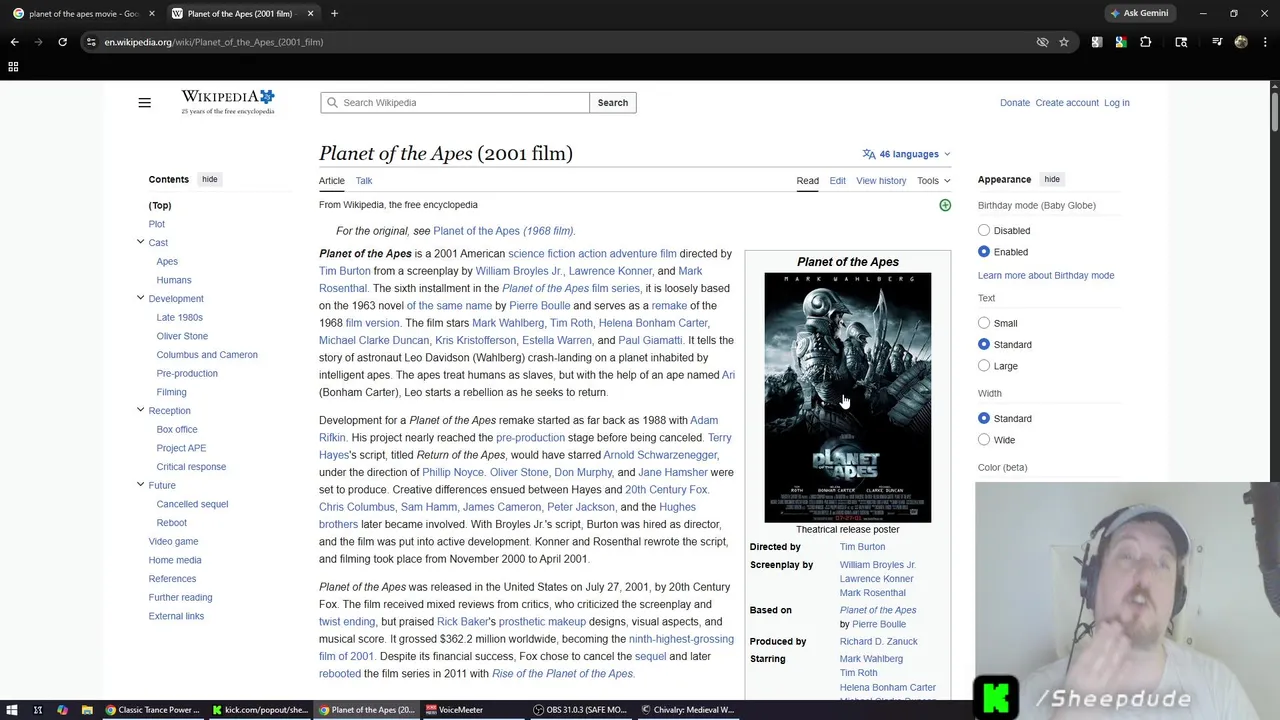Viewport: 1280px width, 720px height.
Task: Open the apps grid icon in bookmarks bar
Action: 13,67
